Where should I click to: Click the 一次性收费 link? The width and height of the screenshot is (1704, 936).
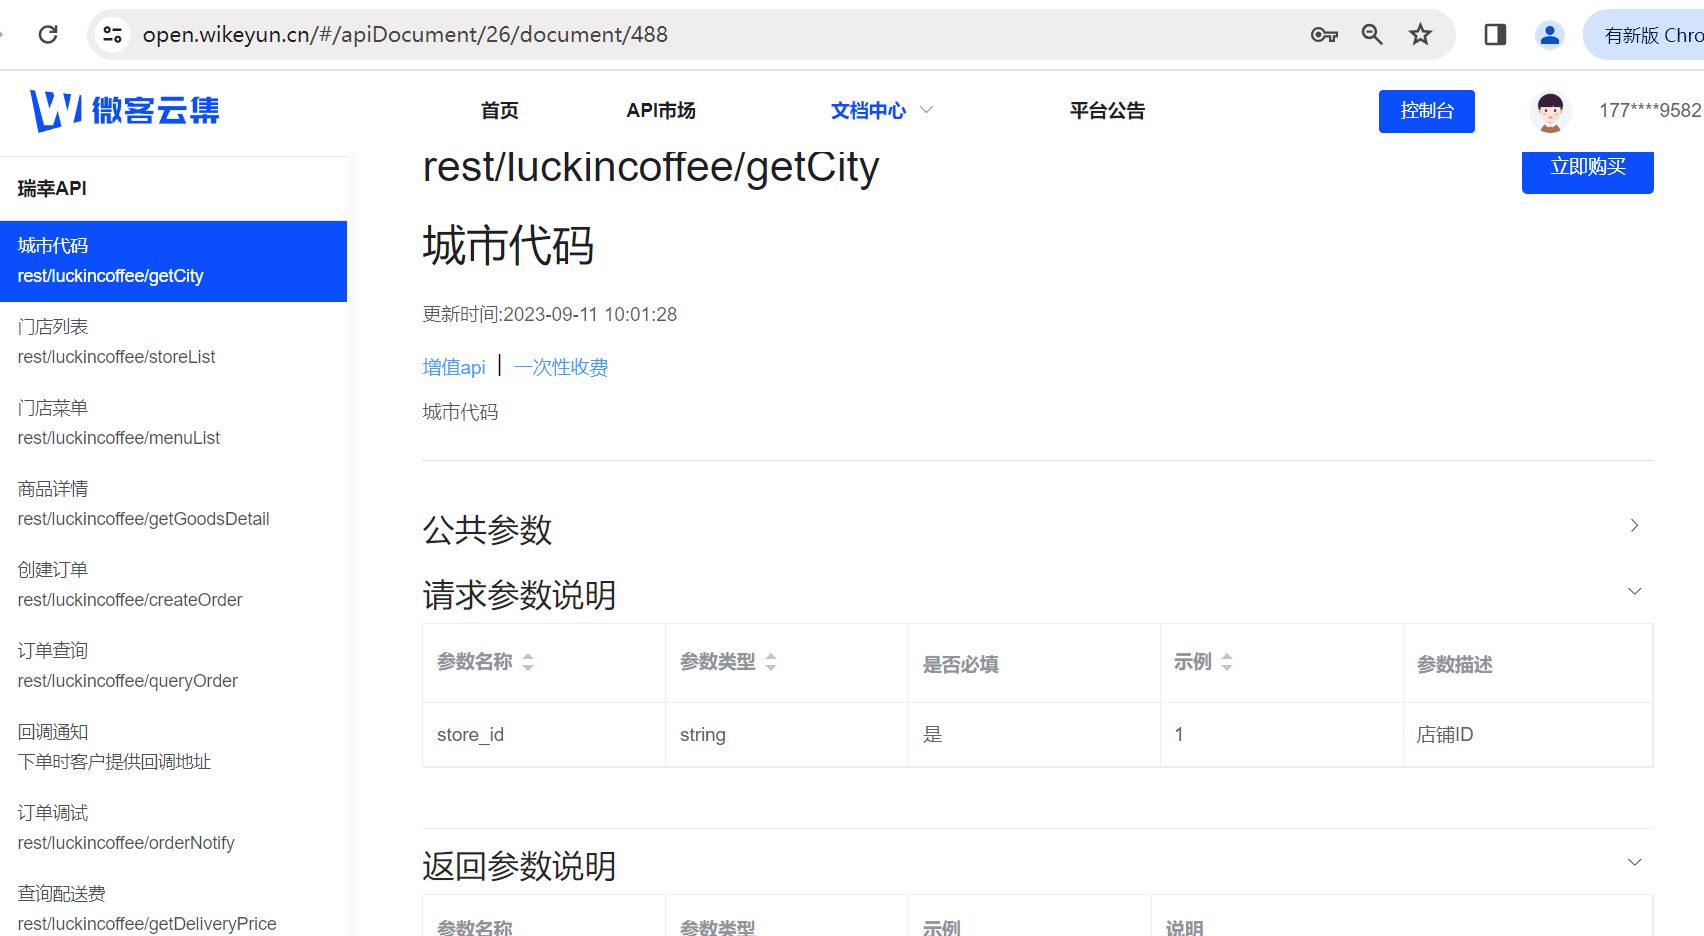[x=561, y=367]
